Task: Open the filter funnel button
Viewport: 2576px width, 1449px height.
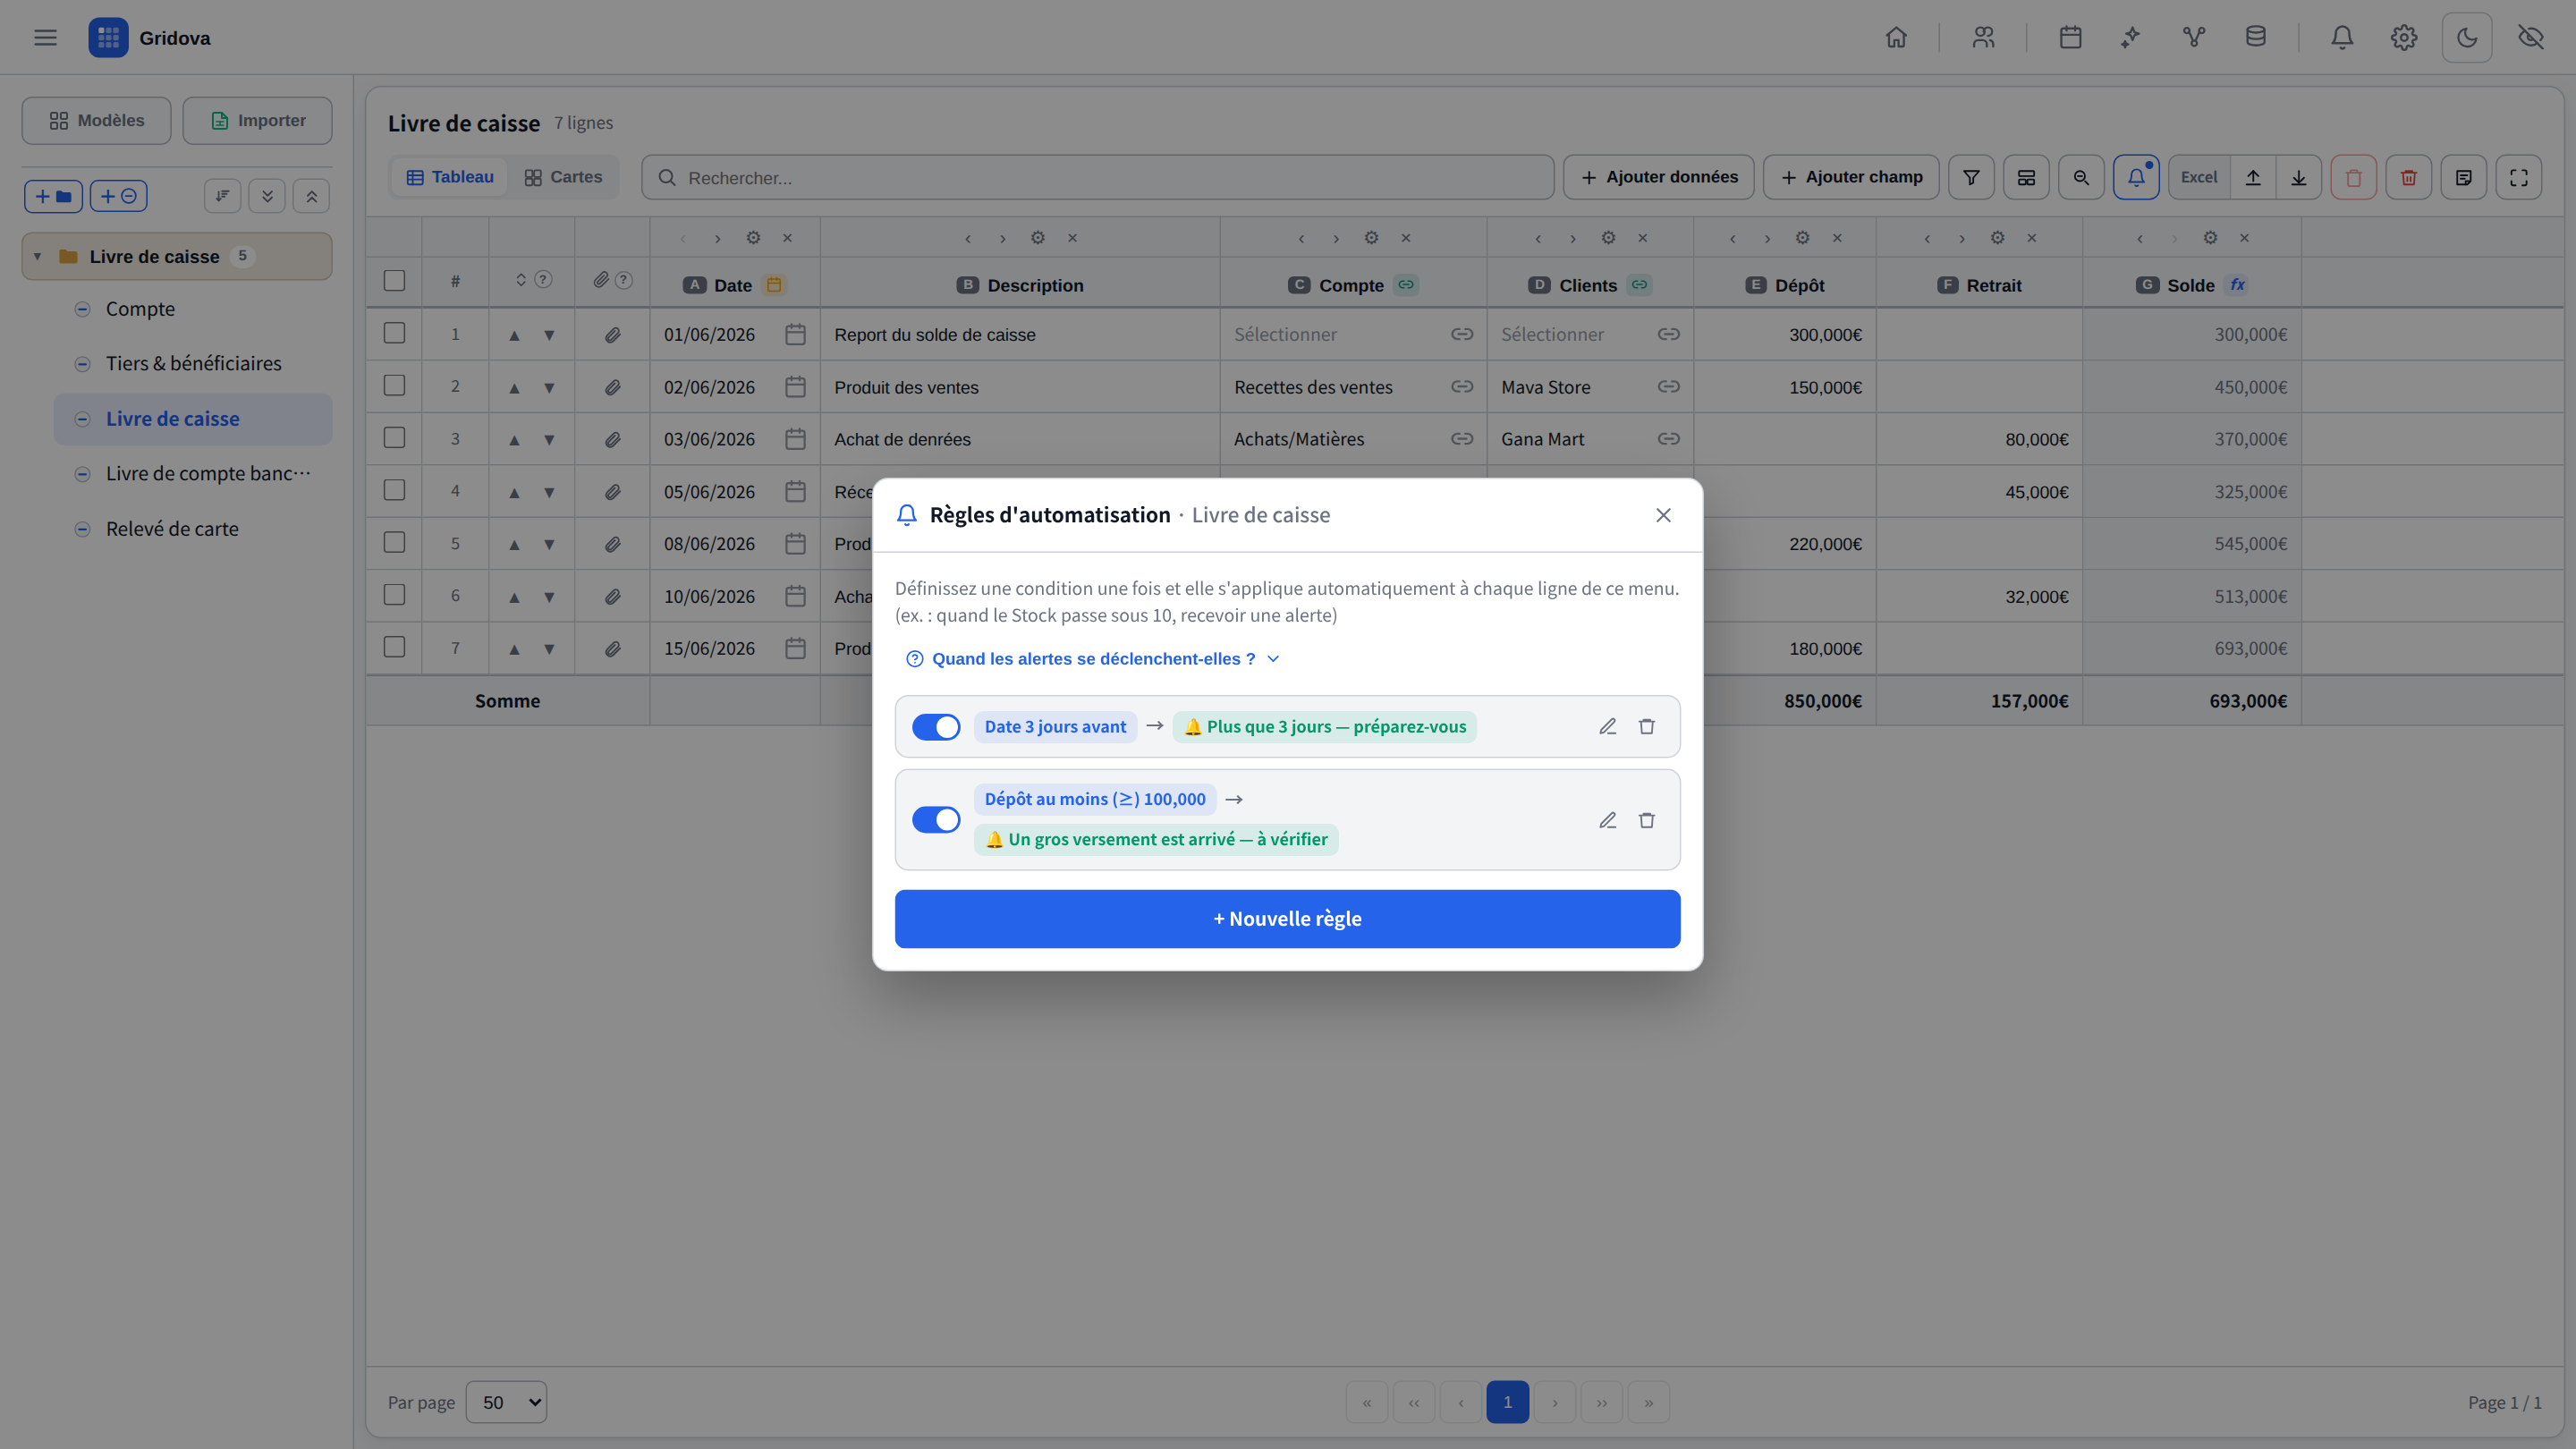Action: [x=1971, y=177]
